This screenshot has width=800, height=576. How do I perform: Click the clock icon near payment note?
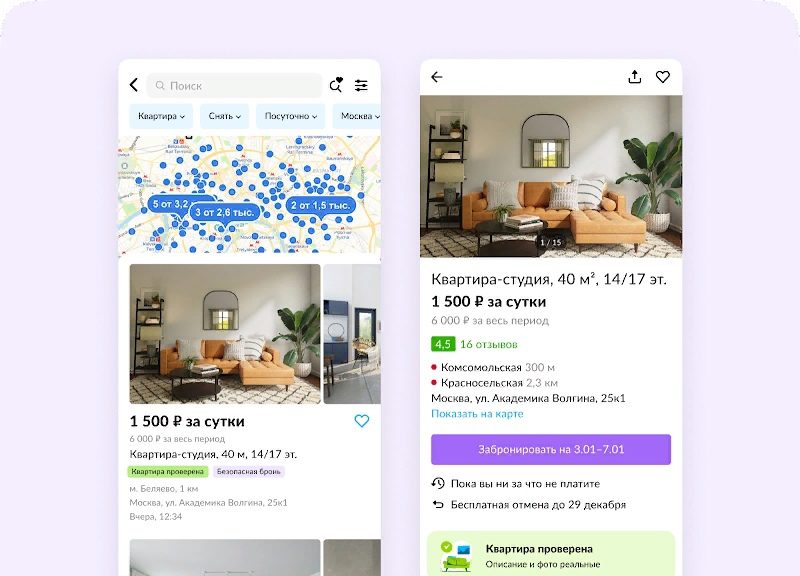click(438, 483)
